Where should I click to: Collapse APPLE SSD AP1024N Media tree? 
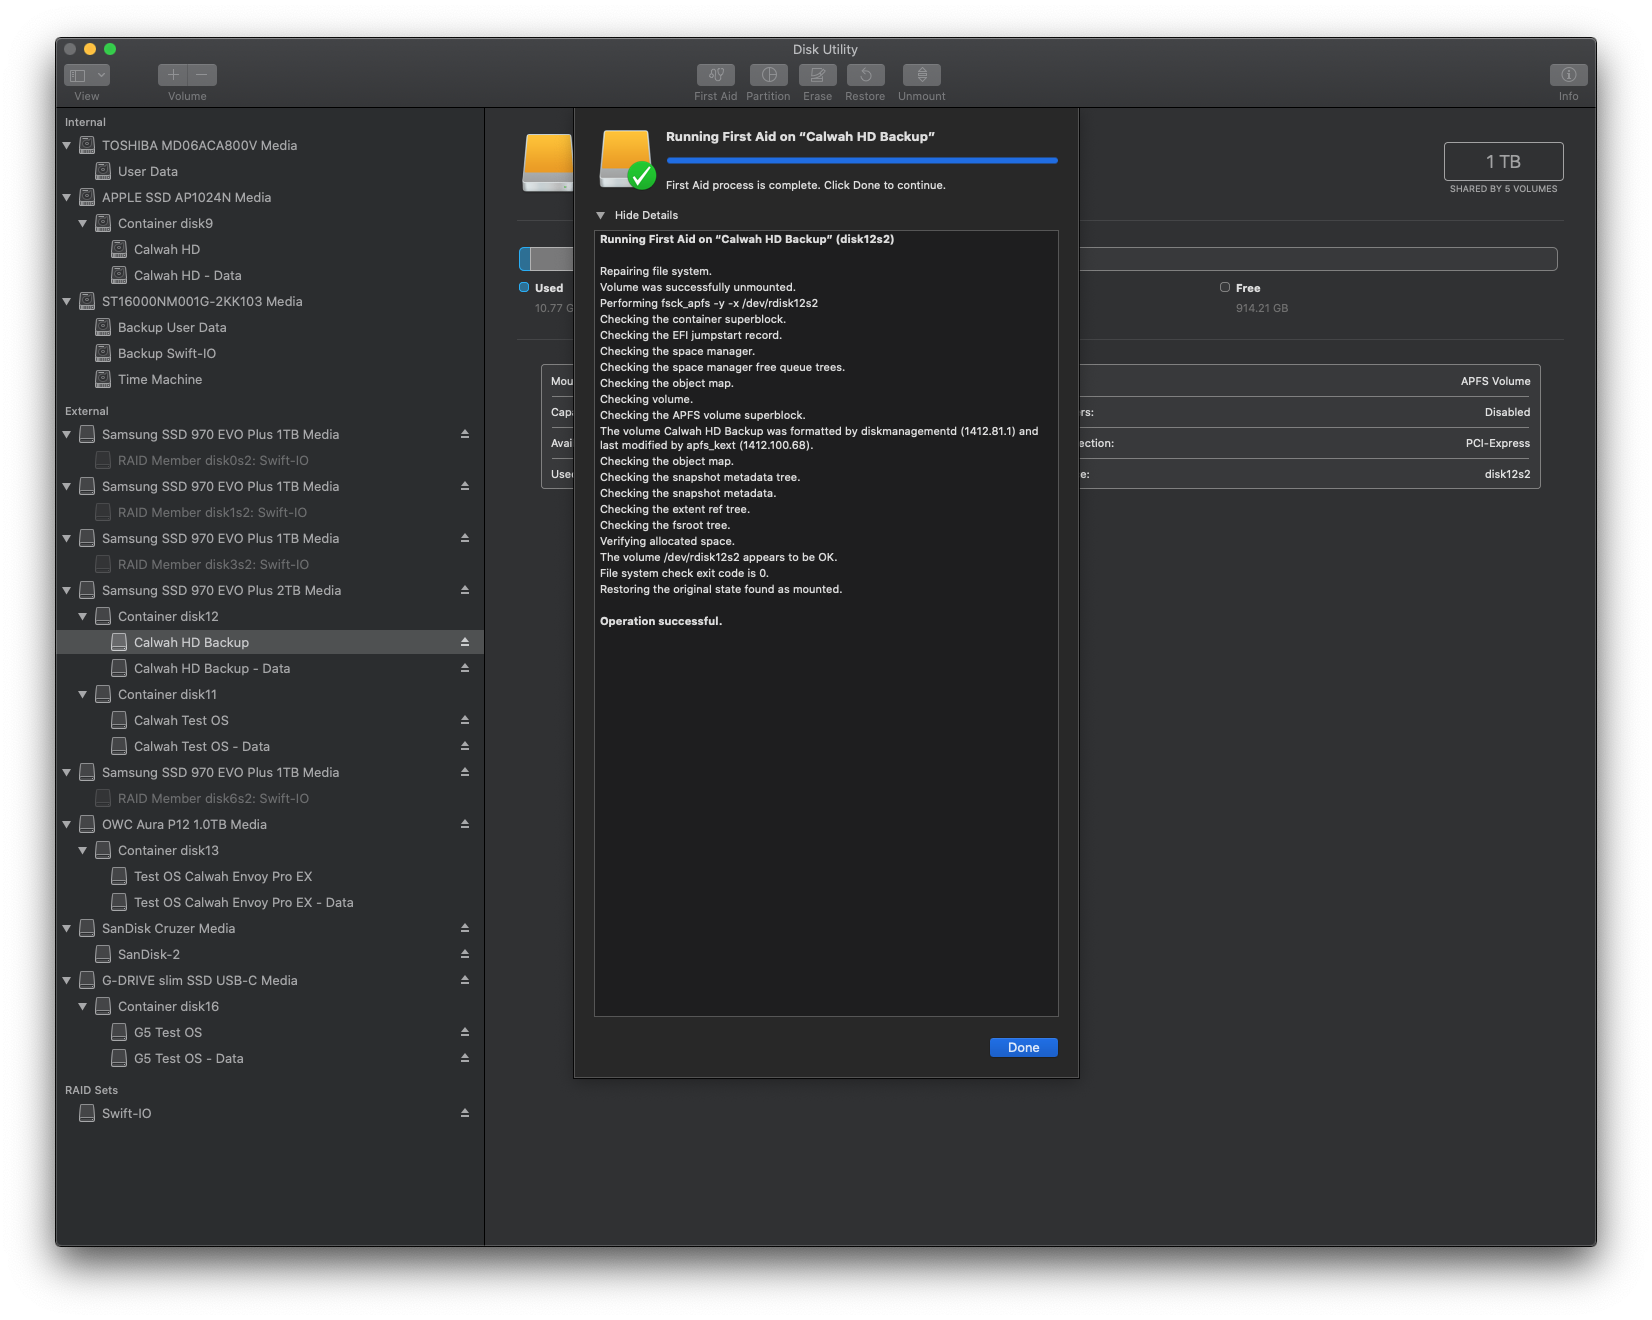click(67, 197)
